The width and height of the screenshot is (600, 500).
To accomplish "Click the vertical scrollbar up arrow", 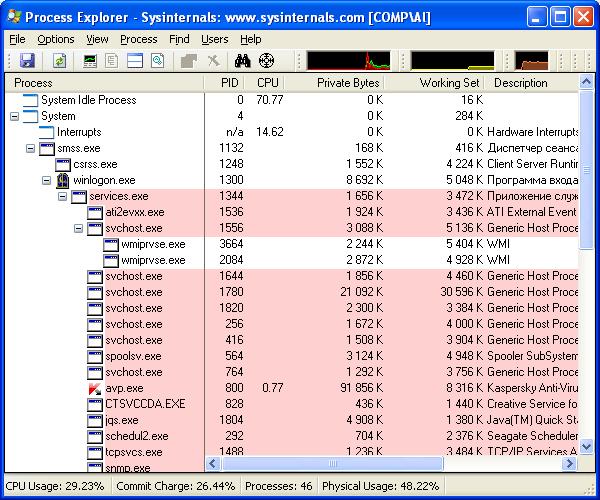I will tap(586, 82).
